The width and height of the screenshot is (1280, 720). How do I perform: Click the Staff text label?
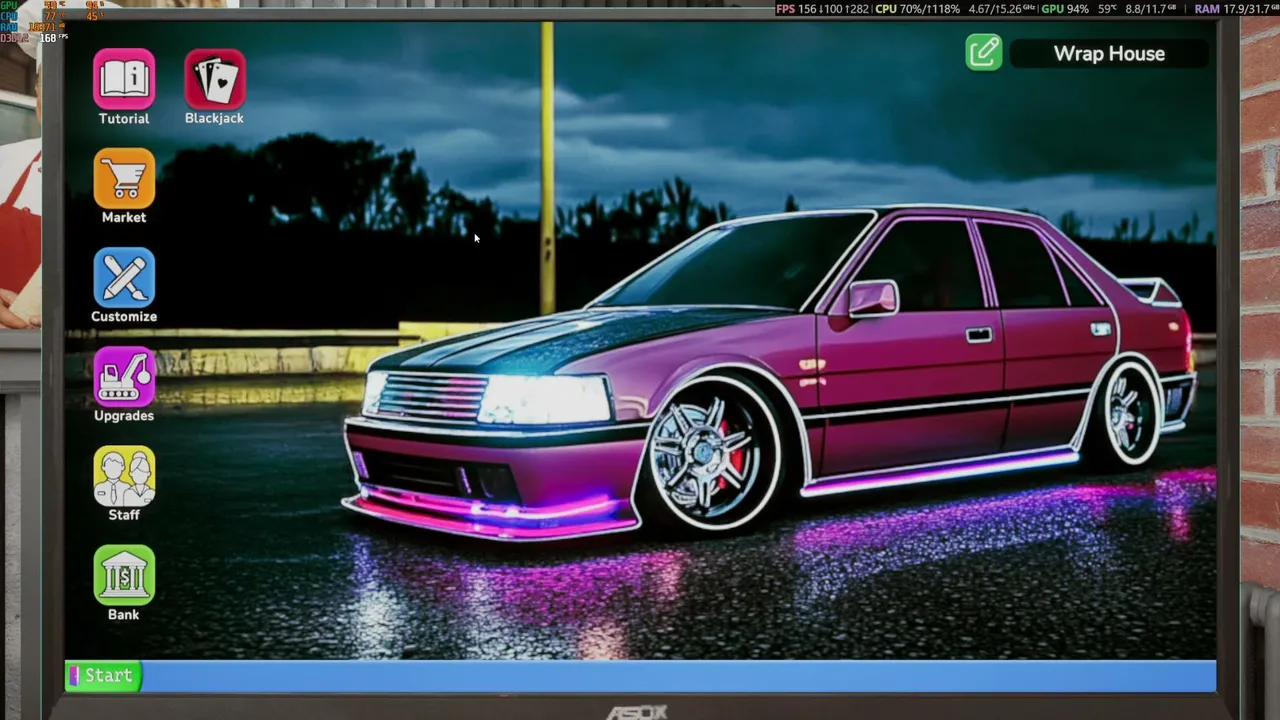point(124,514)
